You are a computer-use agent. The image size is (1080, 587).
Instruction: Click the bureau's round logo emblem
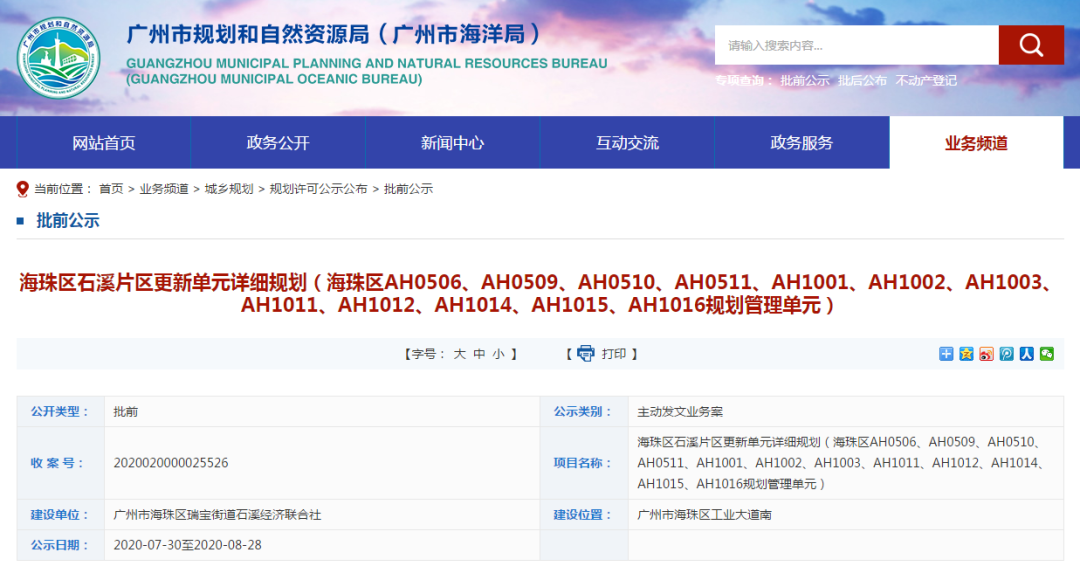pos(59,58)
